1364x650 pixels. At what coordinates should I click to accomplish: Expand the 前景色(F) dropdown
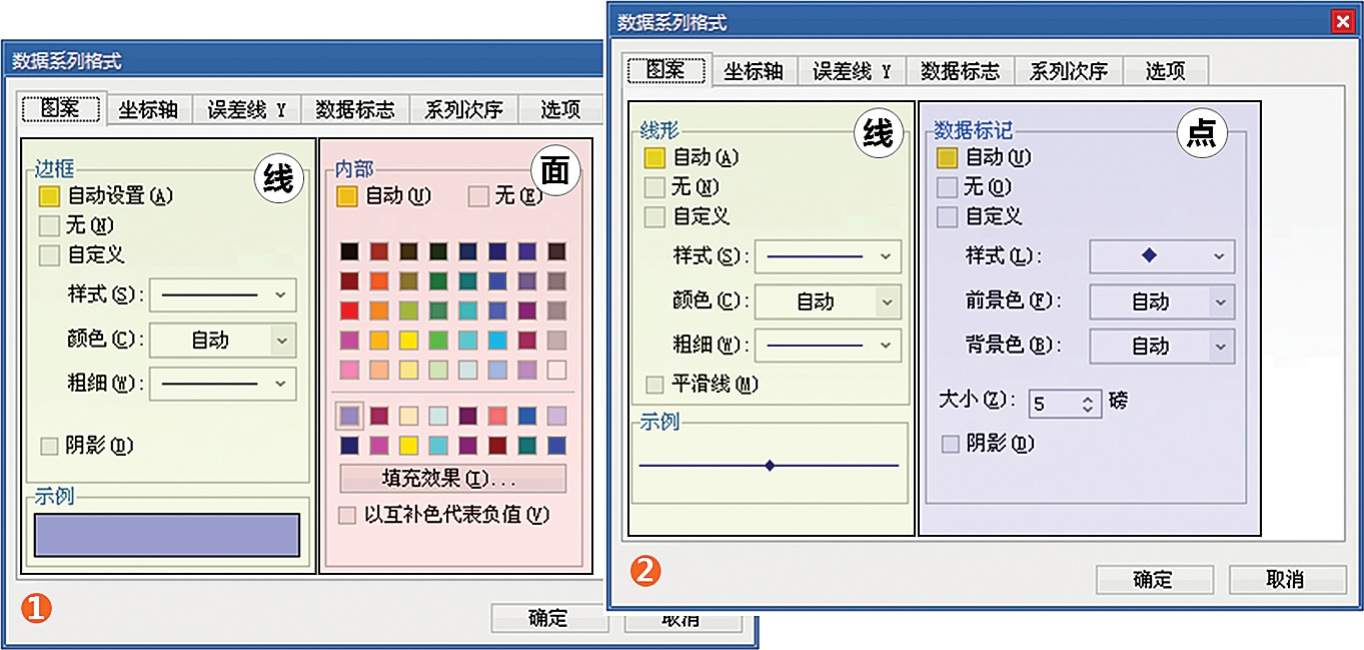pos(1220,302)
